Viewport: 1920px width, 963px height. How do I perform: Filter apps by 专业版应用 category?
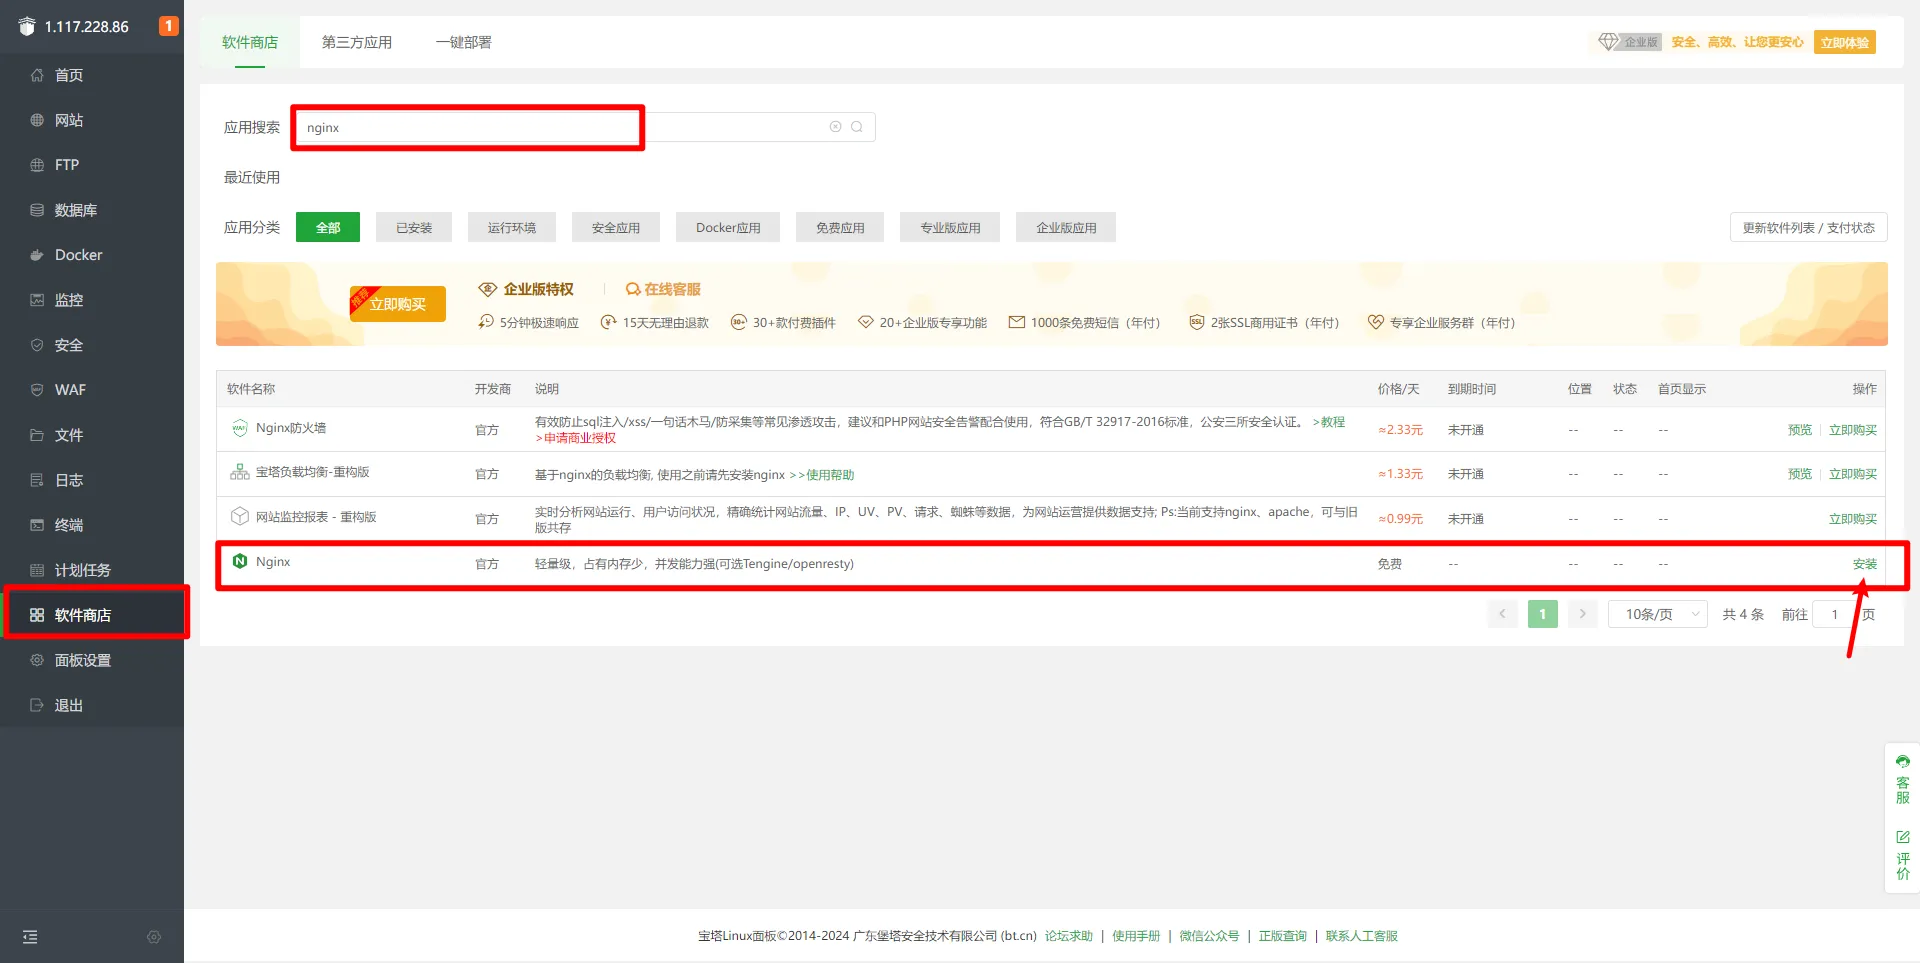[950, 228]
